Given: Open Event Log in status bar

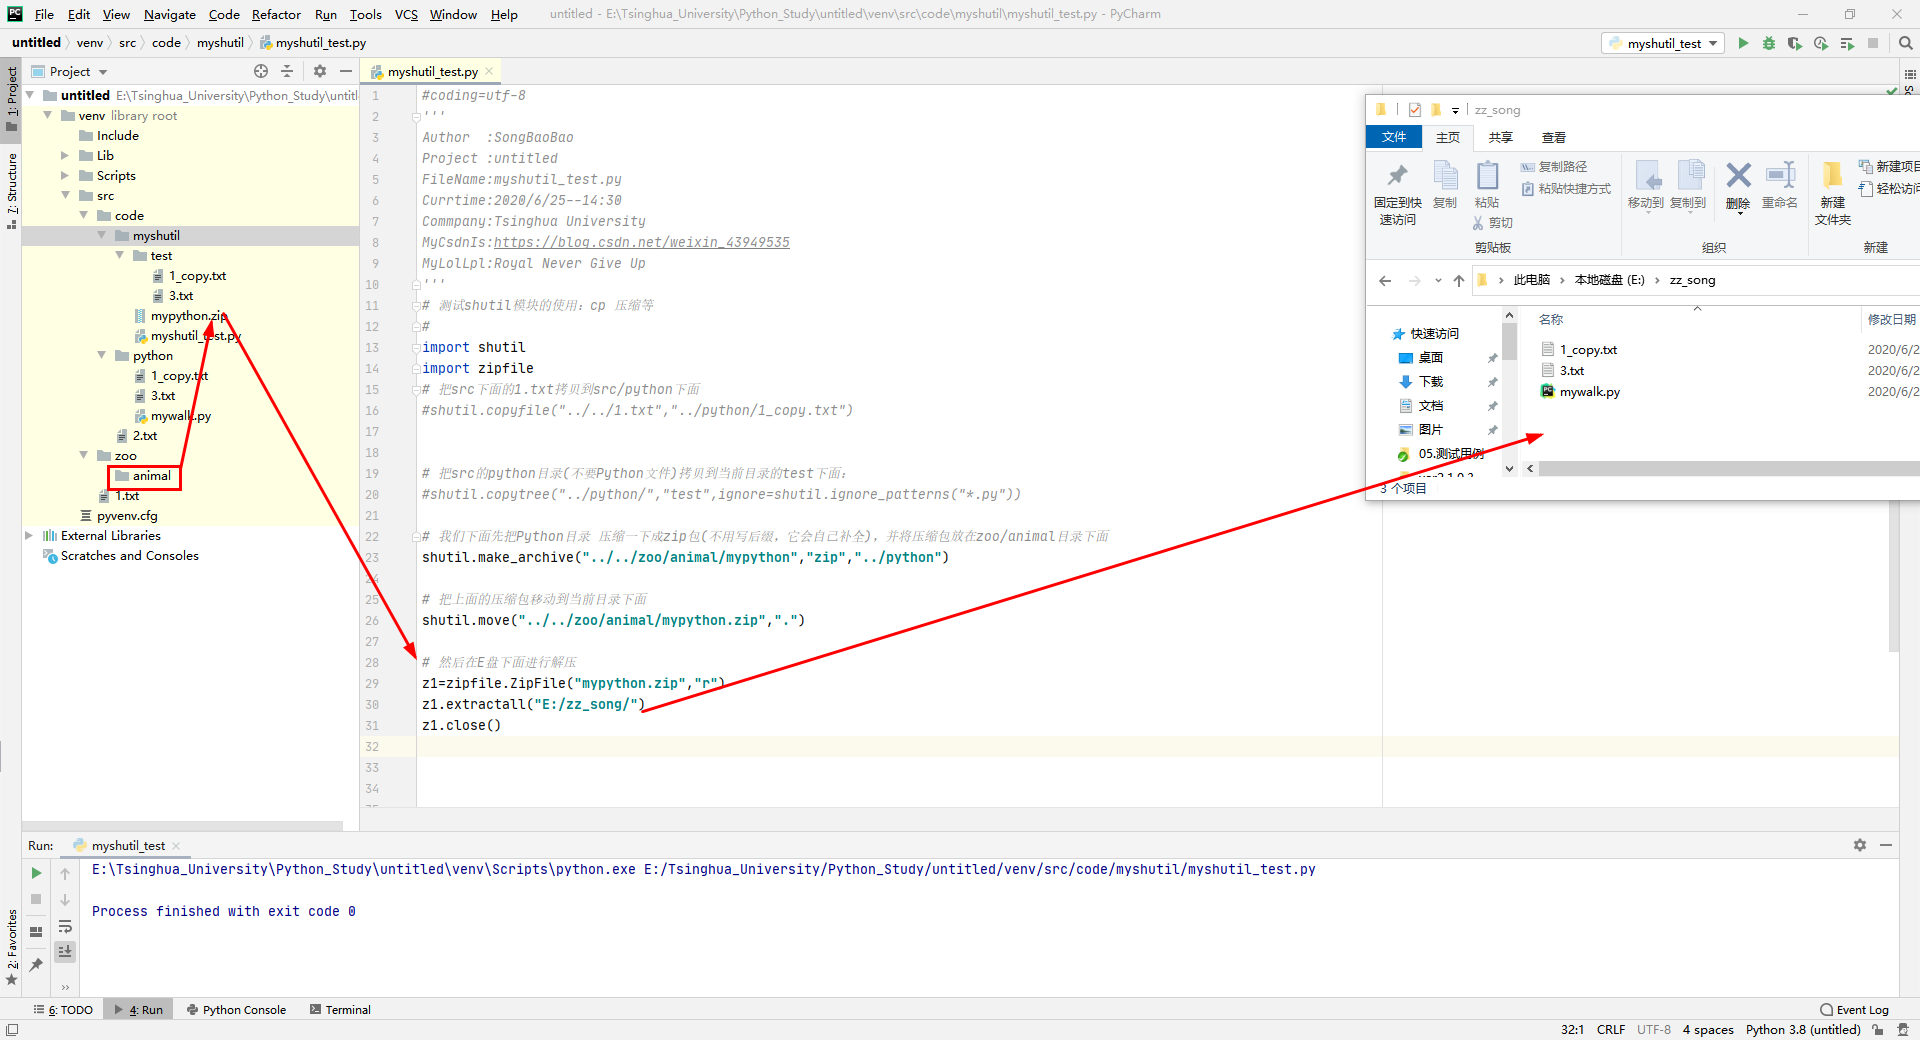Looking at the screenshot, I should 1854,1010.
